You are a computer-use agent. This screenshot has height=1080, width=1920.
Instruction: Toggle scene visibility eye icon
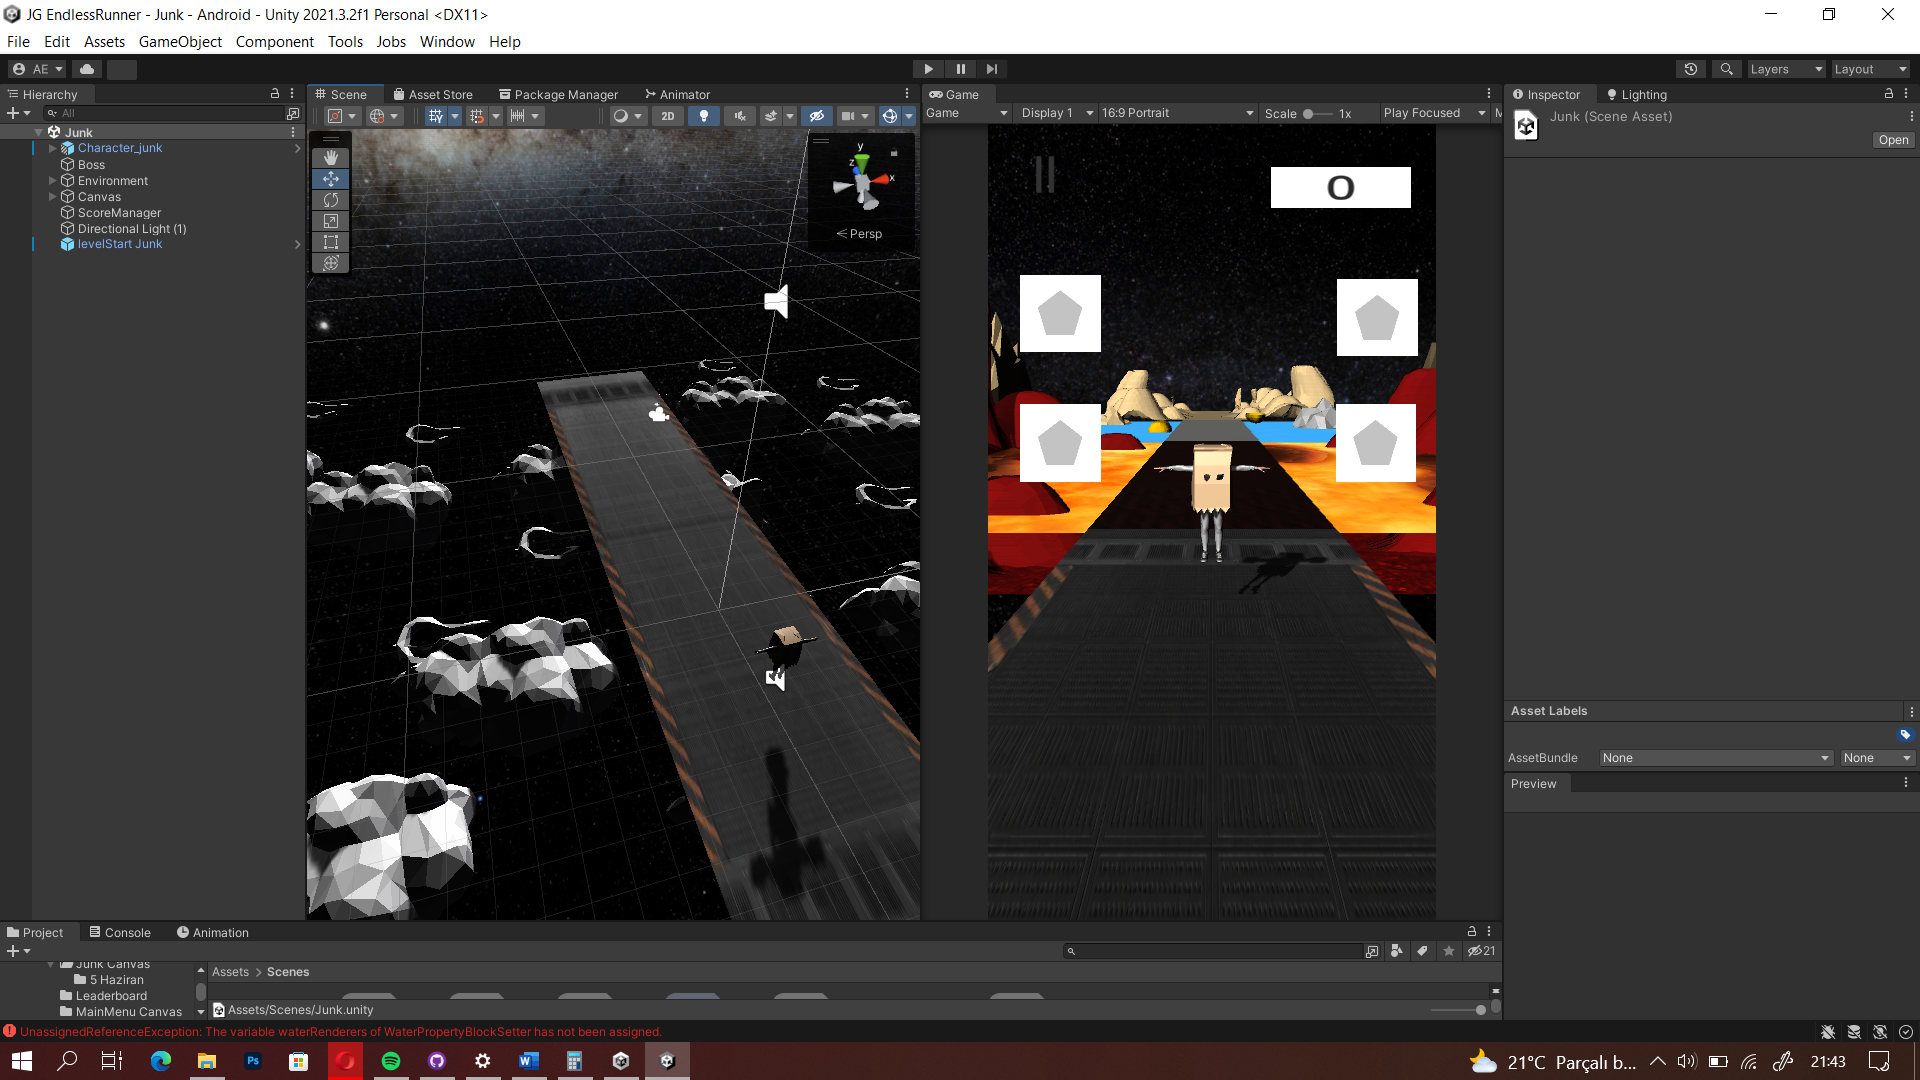click(816, 116)
